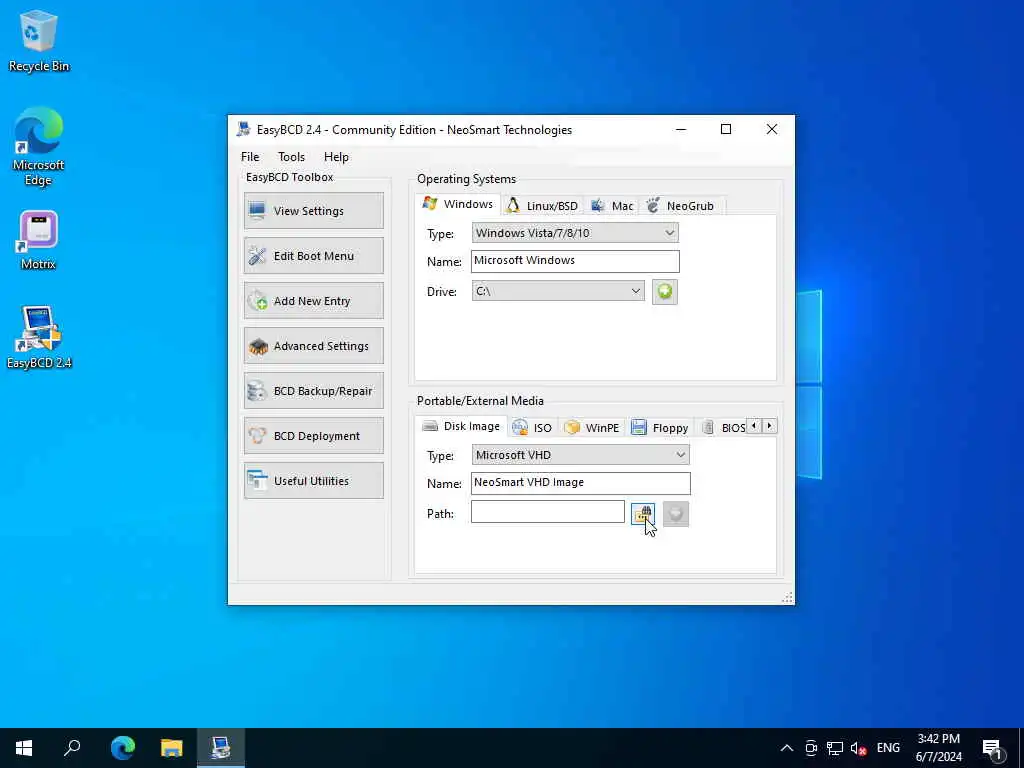Expand the C:\ drive dropdown

558,291
